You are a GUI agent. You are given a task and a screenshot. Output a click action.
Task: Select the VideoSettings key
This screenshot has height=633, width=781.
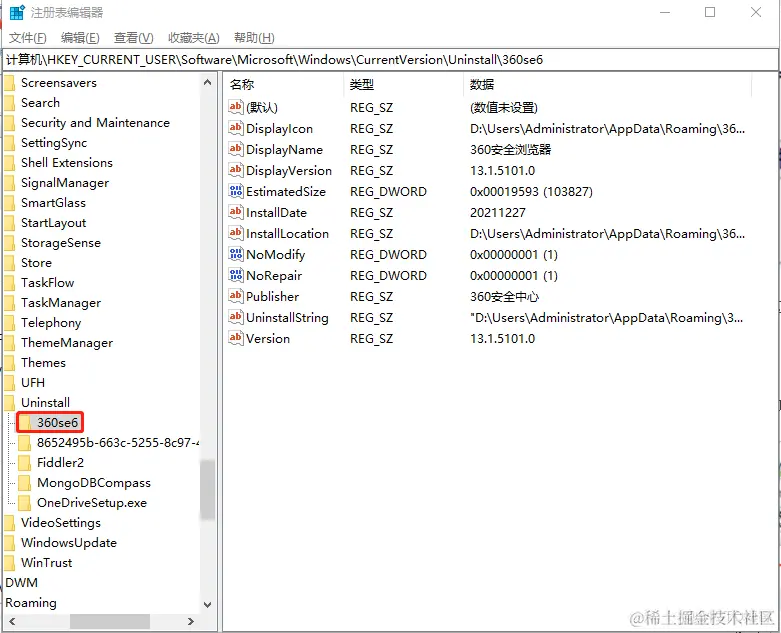pyautogui.click(x=61, y=522)
